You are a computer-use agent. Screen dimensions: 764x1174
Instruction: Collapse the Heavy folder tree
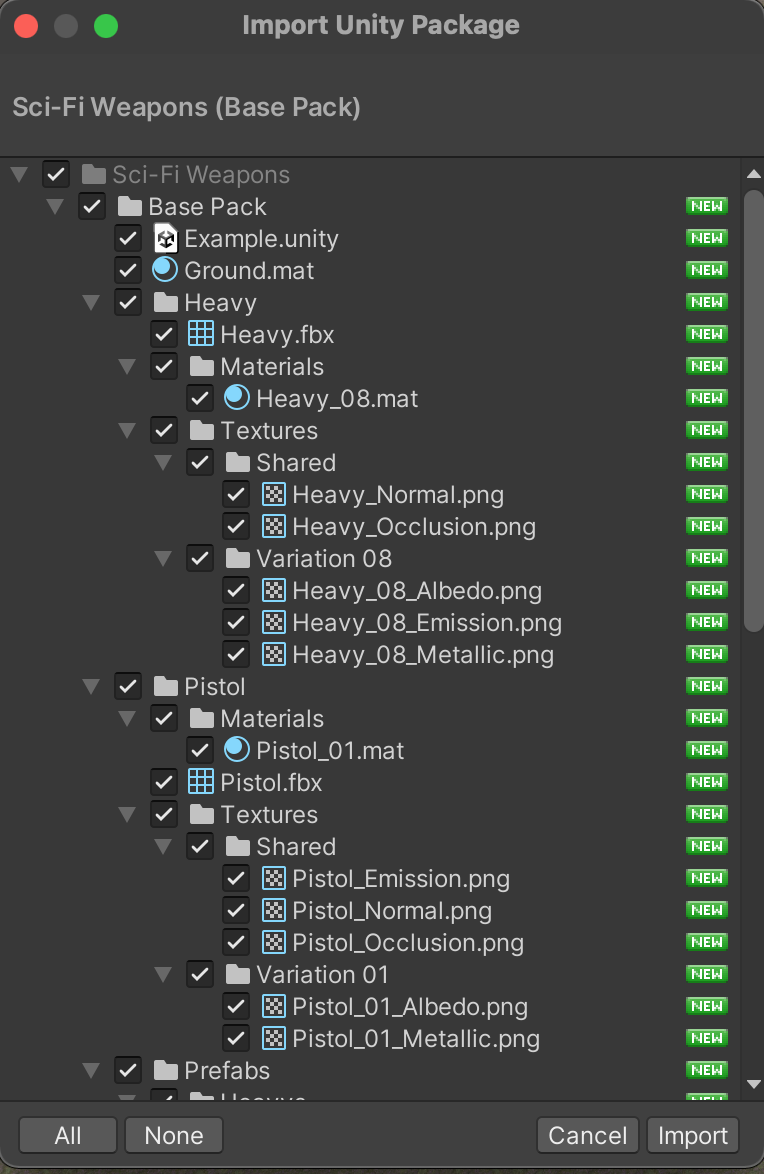coord(91,303)
